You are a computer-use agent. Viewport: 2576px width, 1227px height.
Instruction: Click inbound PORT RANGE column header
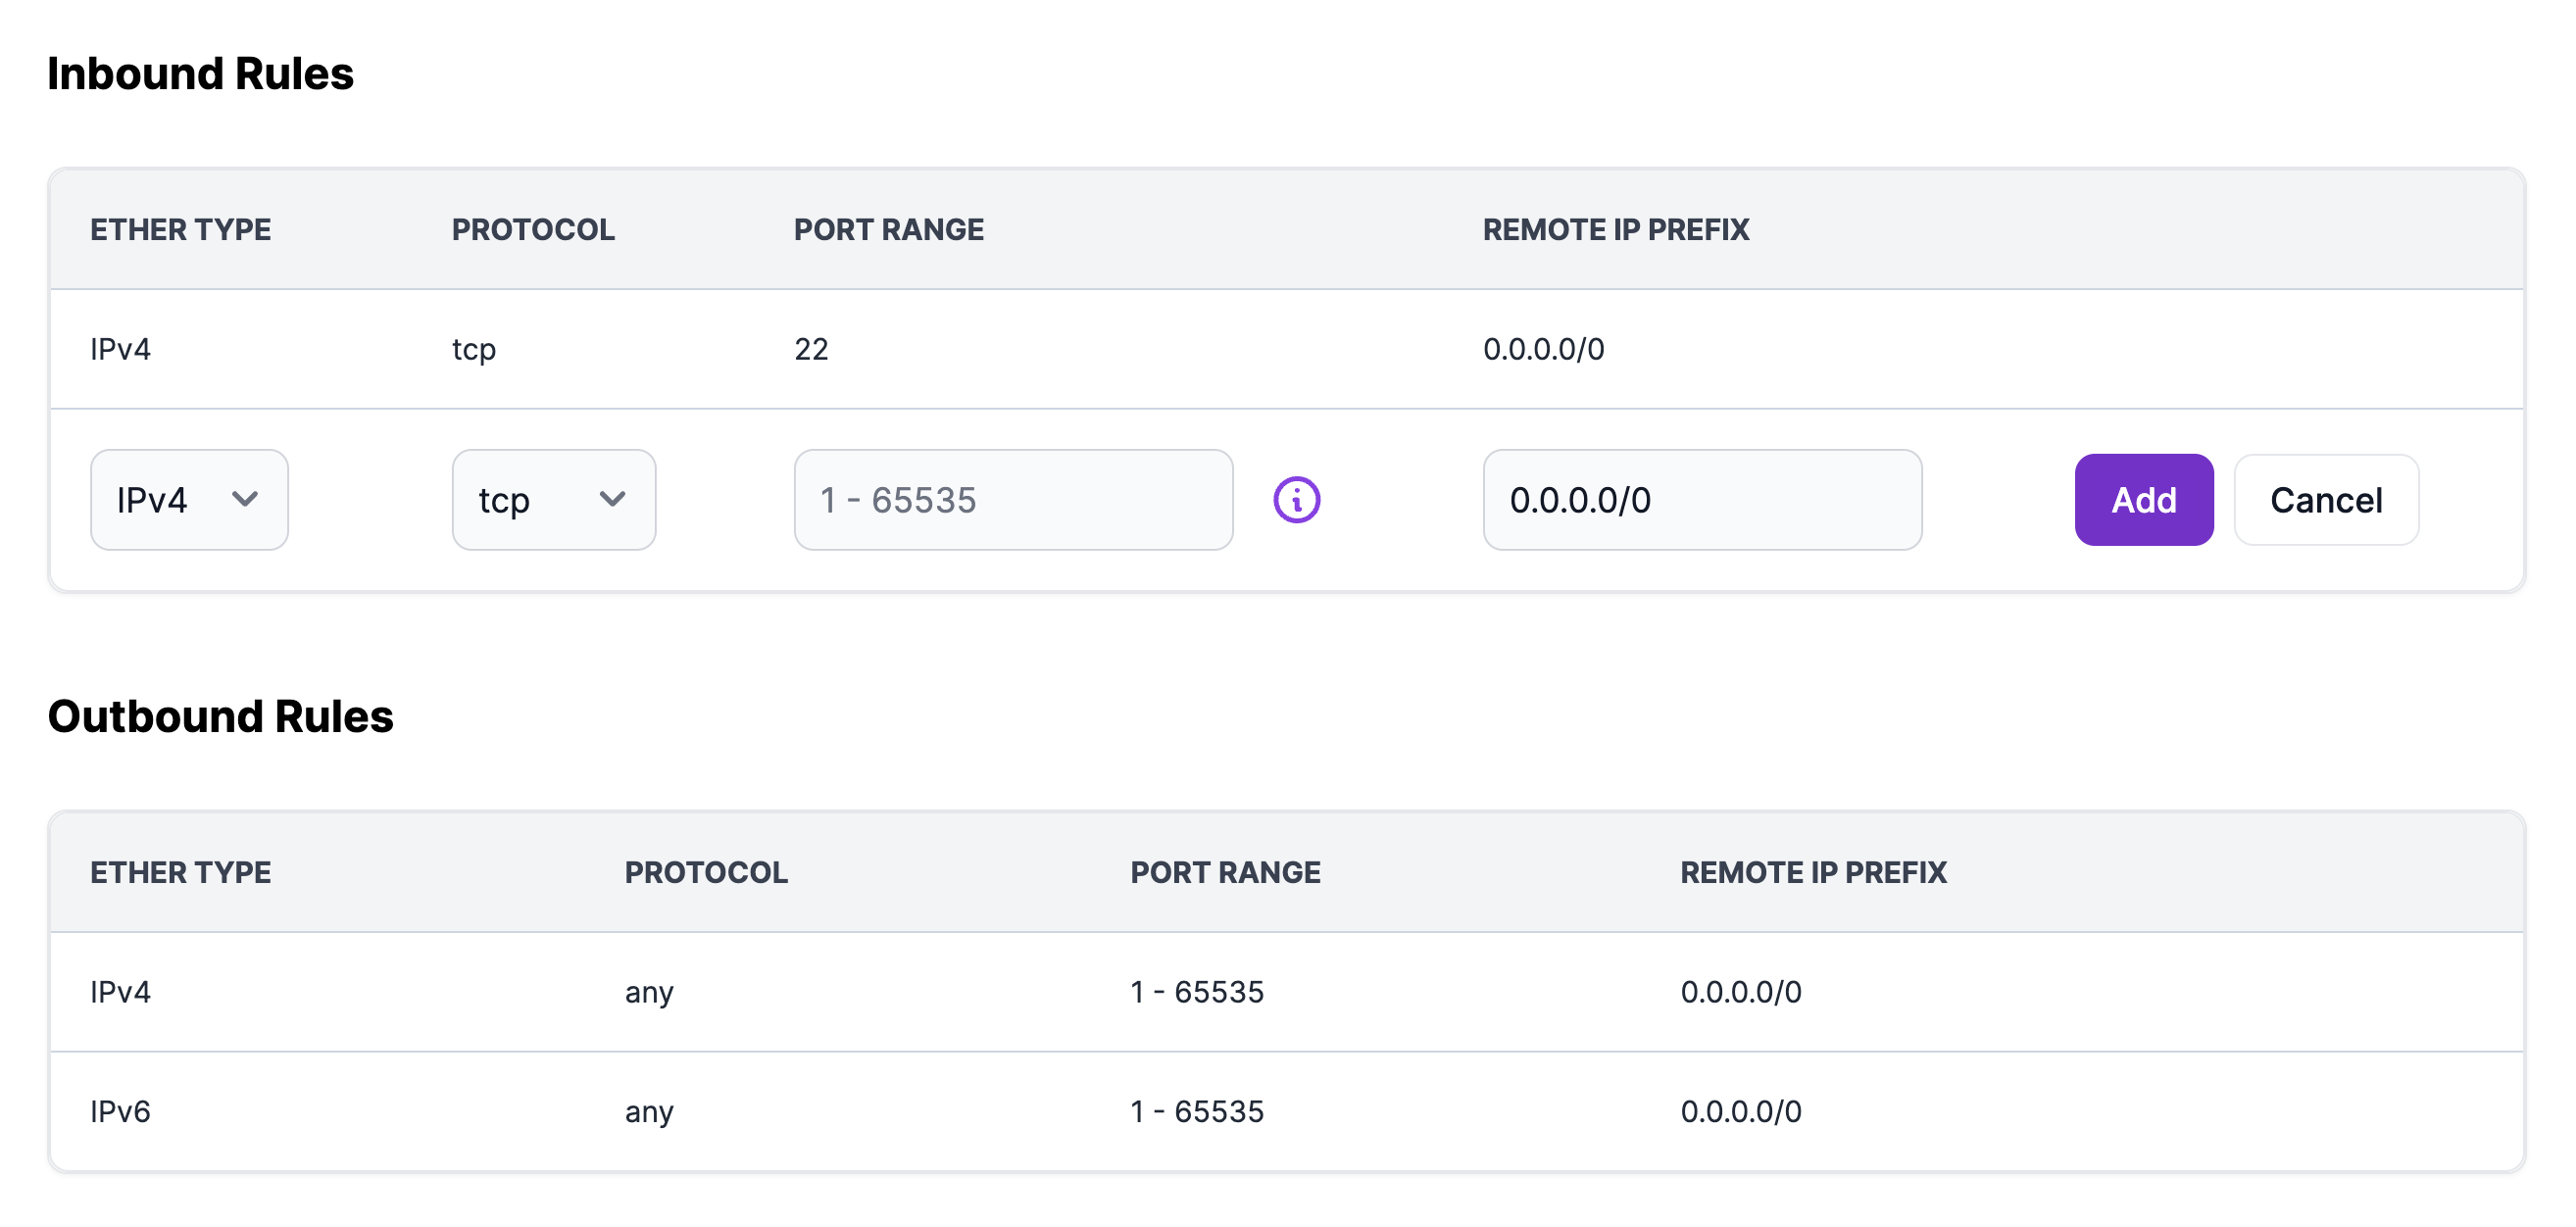888,230
